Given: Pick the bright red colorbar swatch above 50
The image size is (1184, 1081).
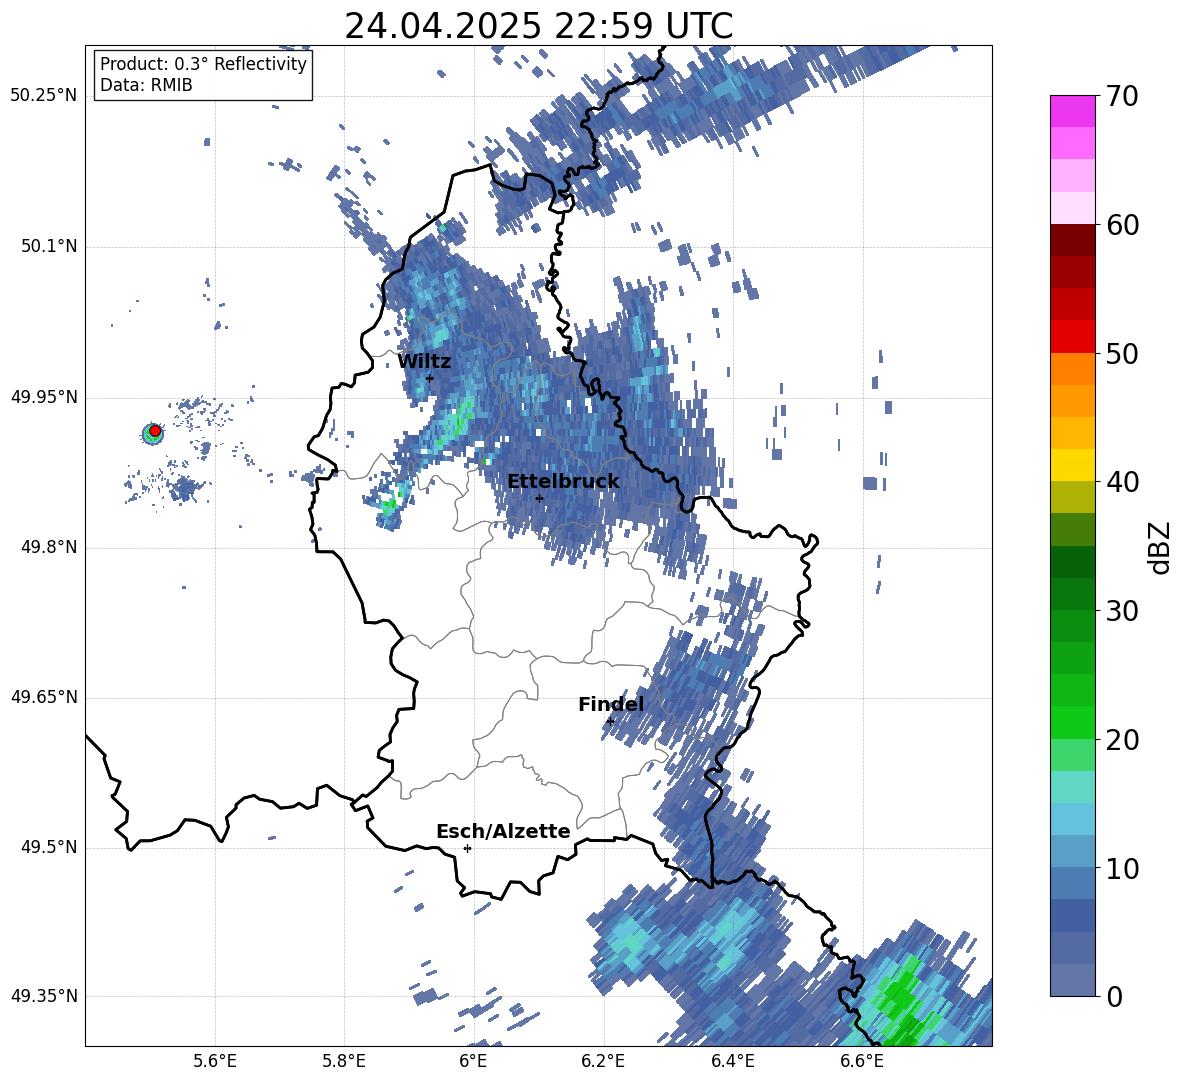Looking at the screenshot, I should [x=1072, y=337].
